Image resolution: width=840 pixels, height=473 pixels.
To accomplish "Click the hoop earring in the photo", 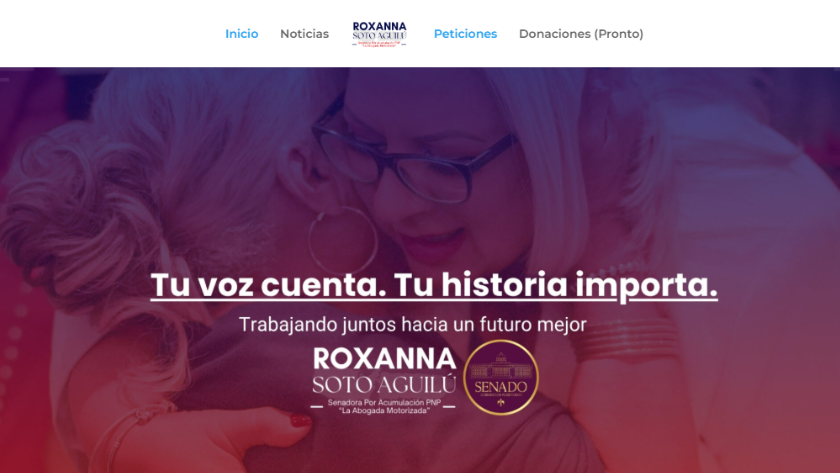I will pyautogui.click(x=343, y=240).
